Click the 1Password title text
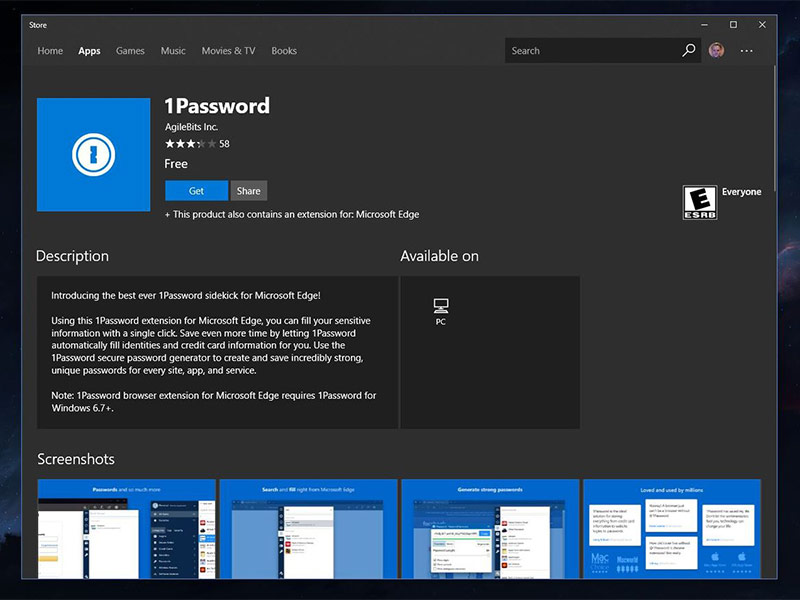This screenshot has width=800, height=600. (x=217, y=106)
